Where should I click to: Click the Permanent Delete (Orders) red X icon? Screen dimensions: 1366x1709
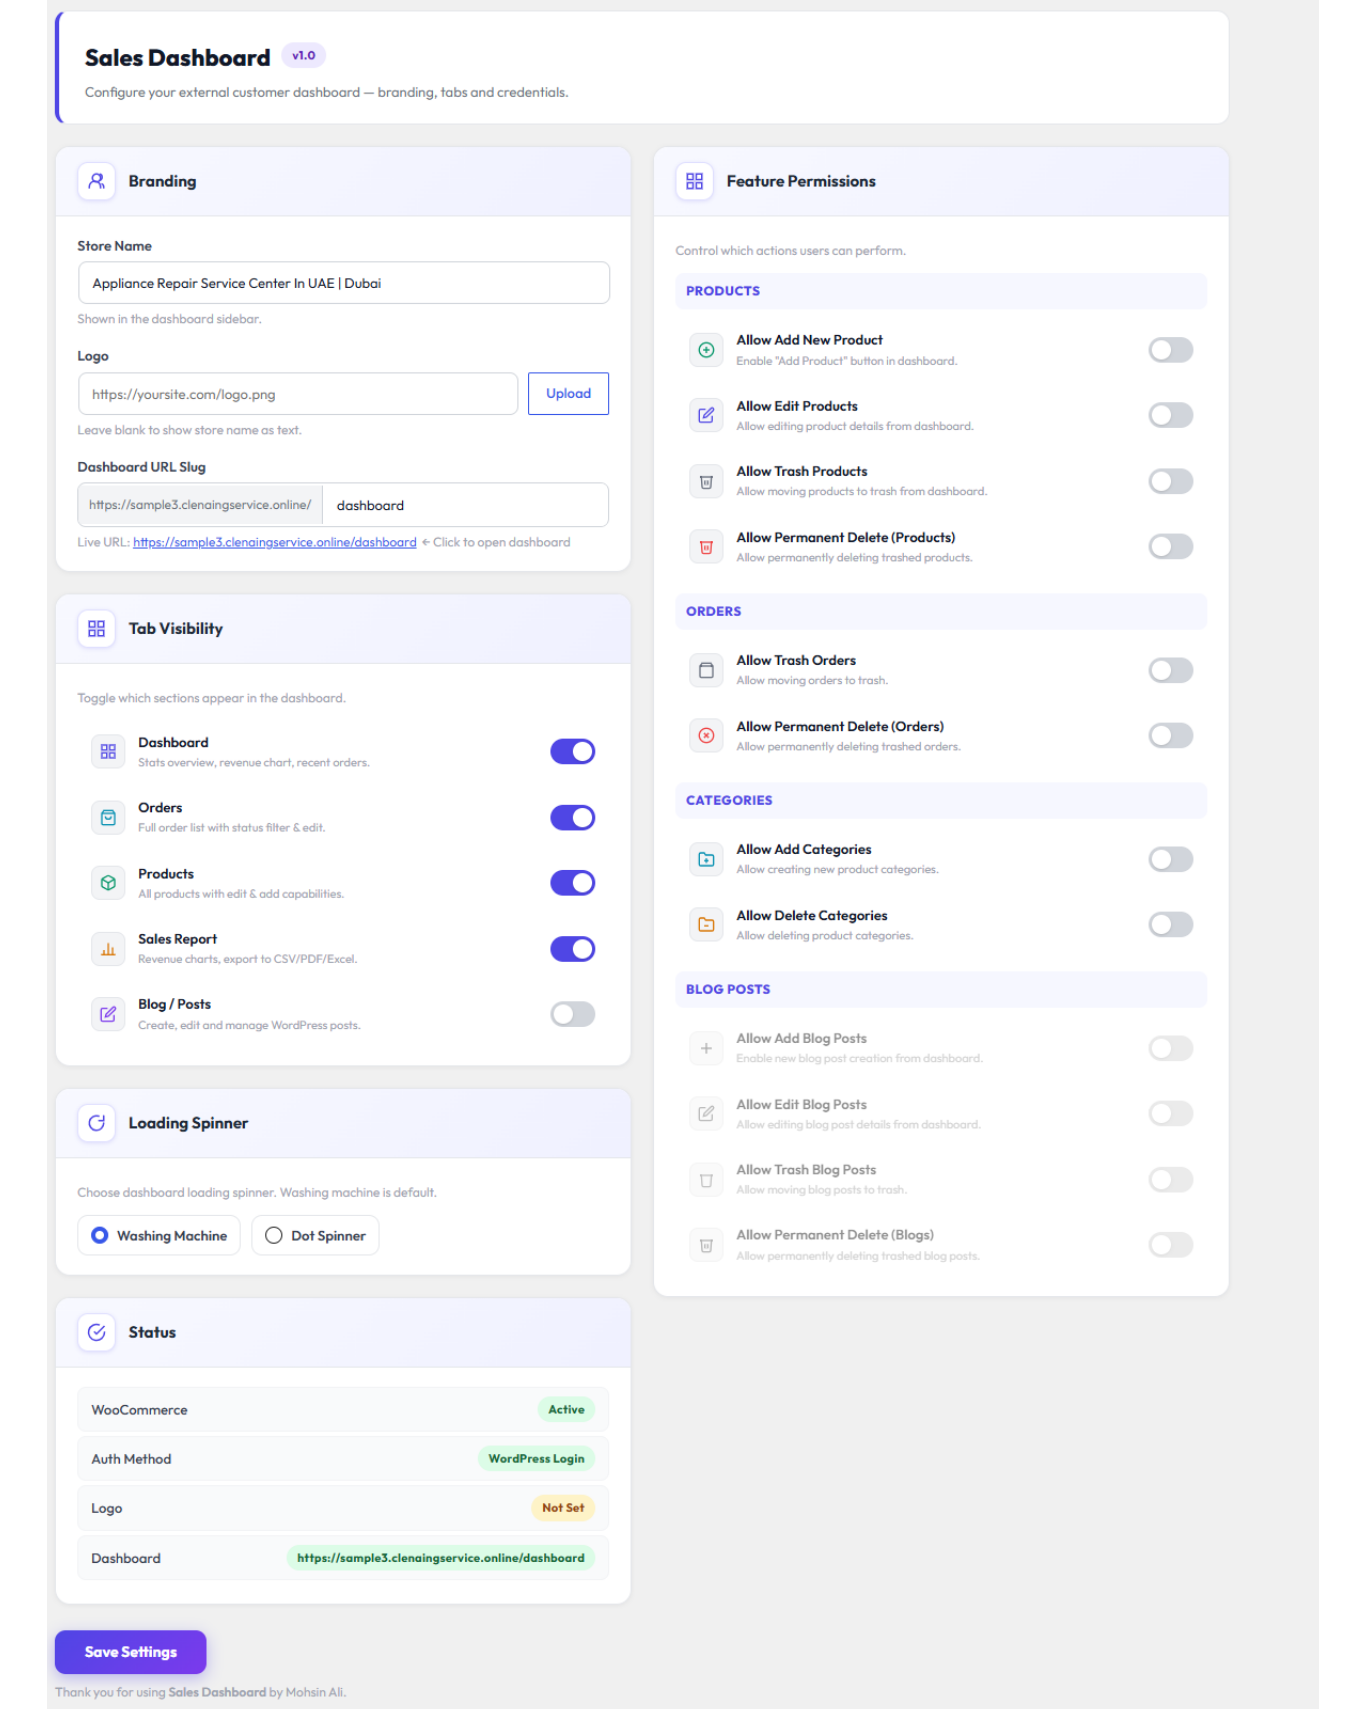706,736
